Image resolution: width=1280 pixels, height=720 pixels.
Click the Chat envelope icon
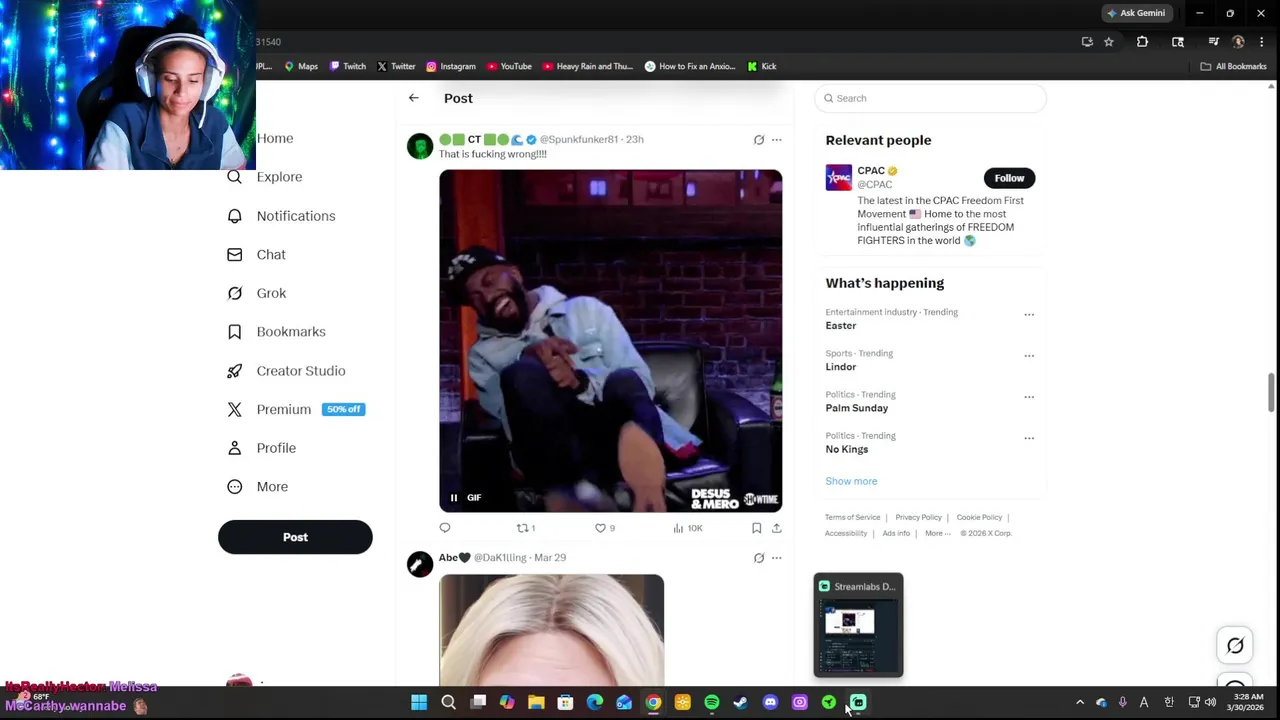(x=234, y=255)
